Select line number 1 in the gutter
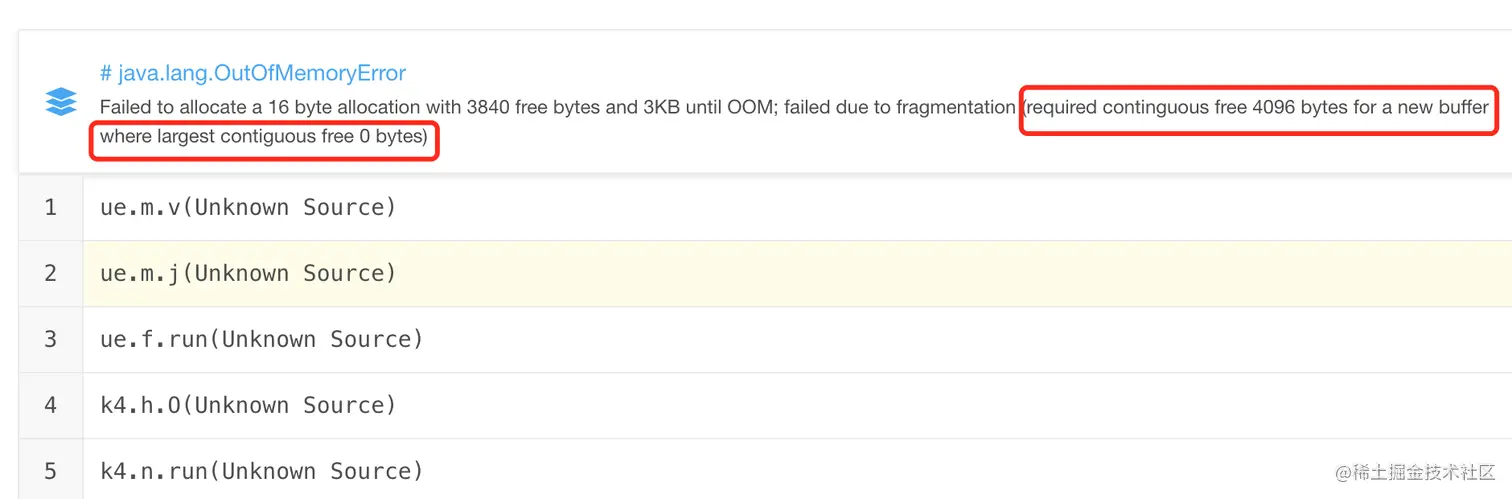Image resolution: width=1512 pixels, height=499 pixels. click(50, 207)
